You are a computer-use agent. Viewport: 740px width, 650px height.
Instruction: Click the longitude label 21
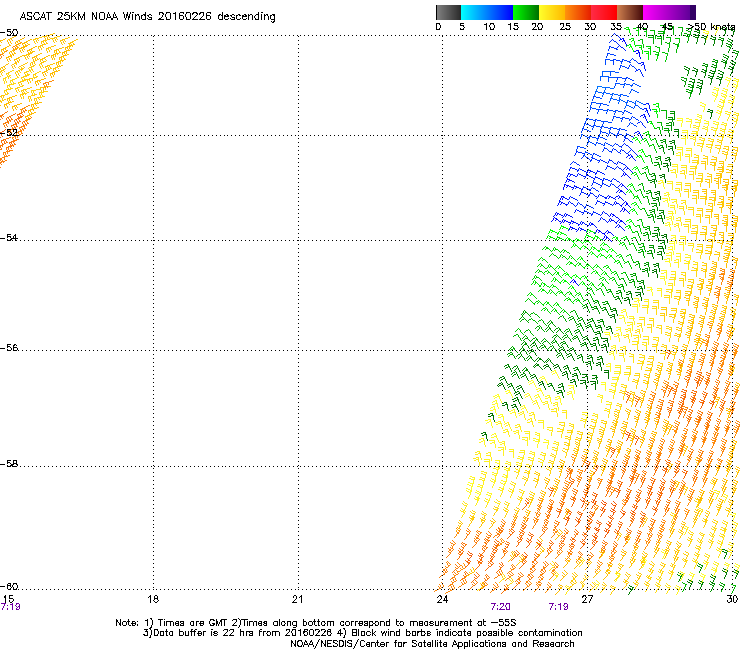tap(297, 599)
